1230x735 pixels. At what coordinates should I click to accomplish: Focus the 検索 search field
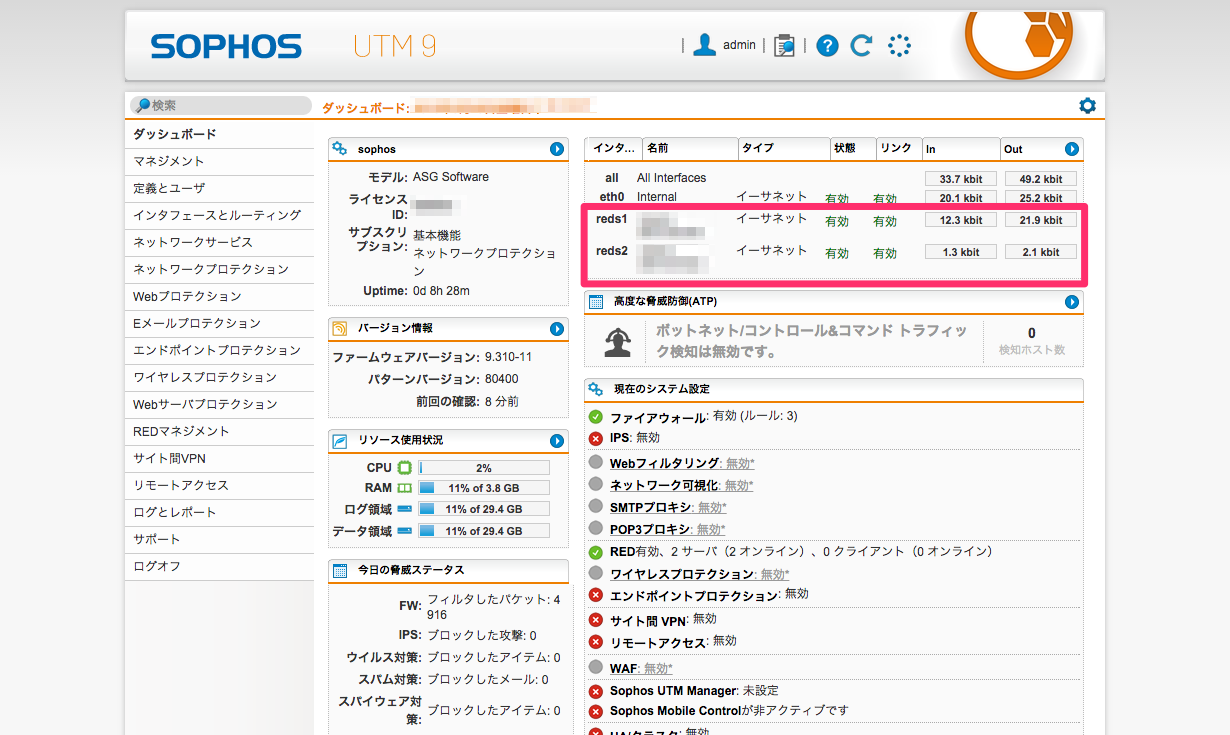tap(221, 105)
